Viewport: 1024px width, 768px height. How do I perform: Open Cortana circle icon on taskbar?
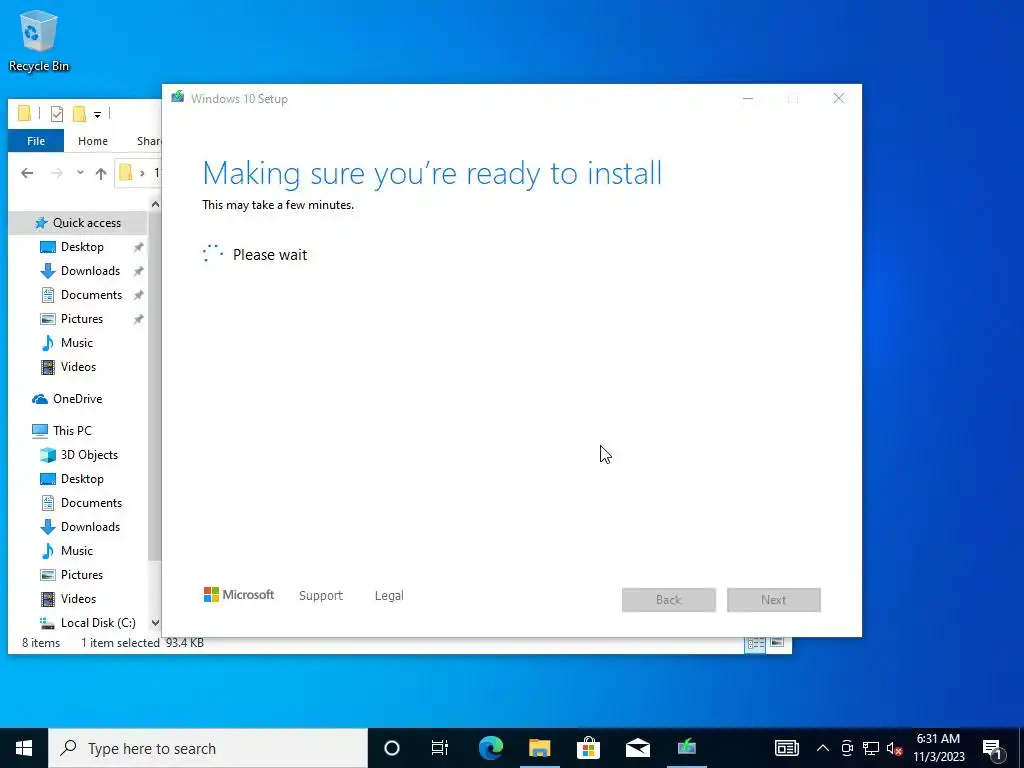click(392, 748)
